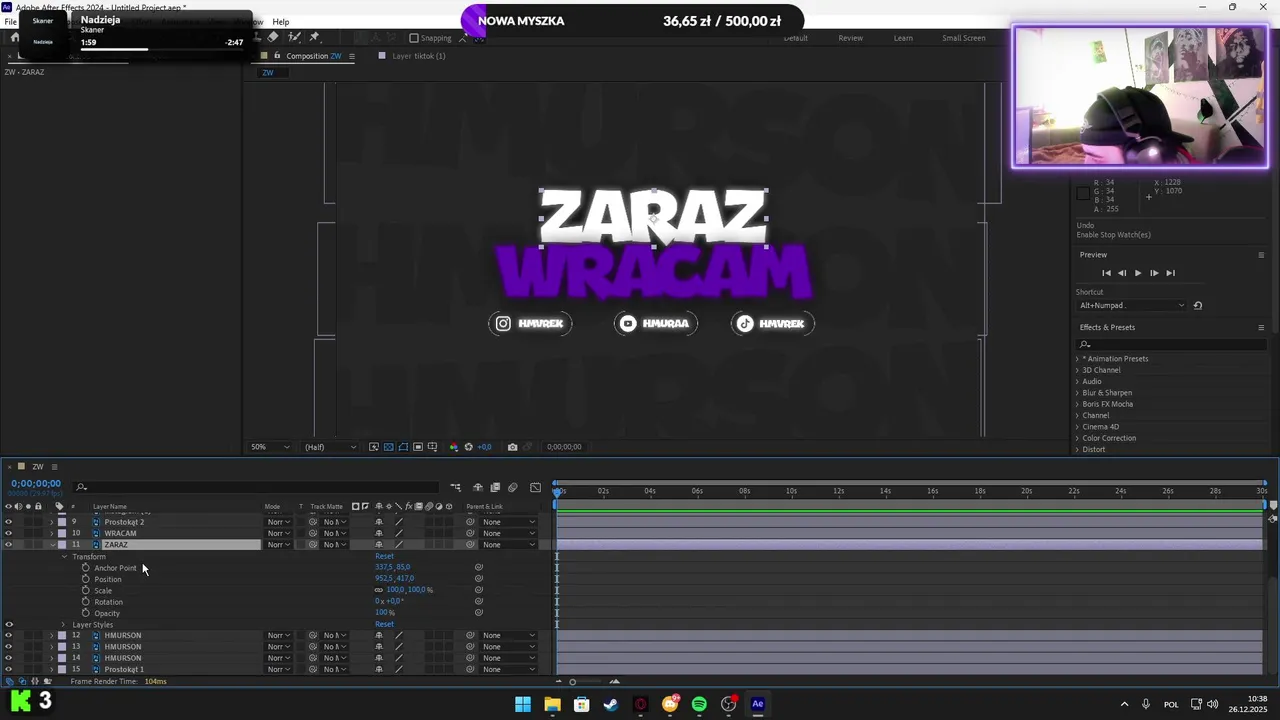Screen dimensions: 1280x720
Task: Open the parent dropdown for ZARAZ layer
Action: pyautogui.click(x=509, y=545)
